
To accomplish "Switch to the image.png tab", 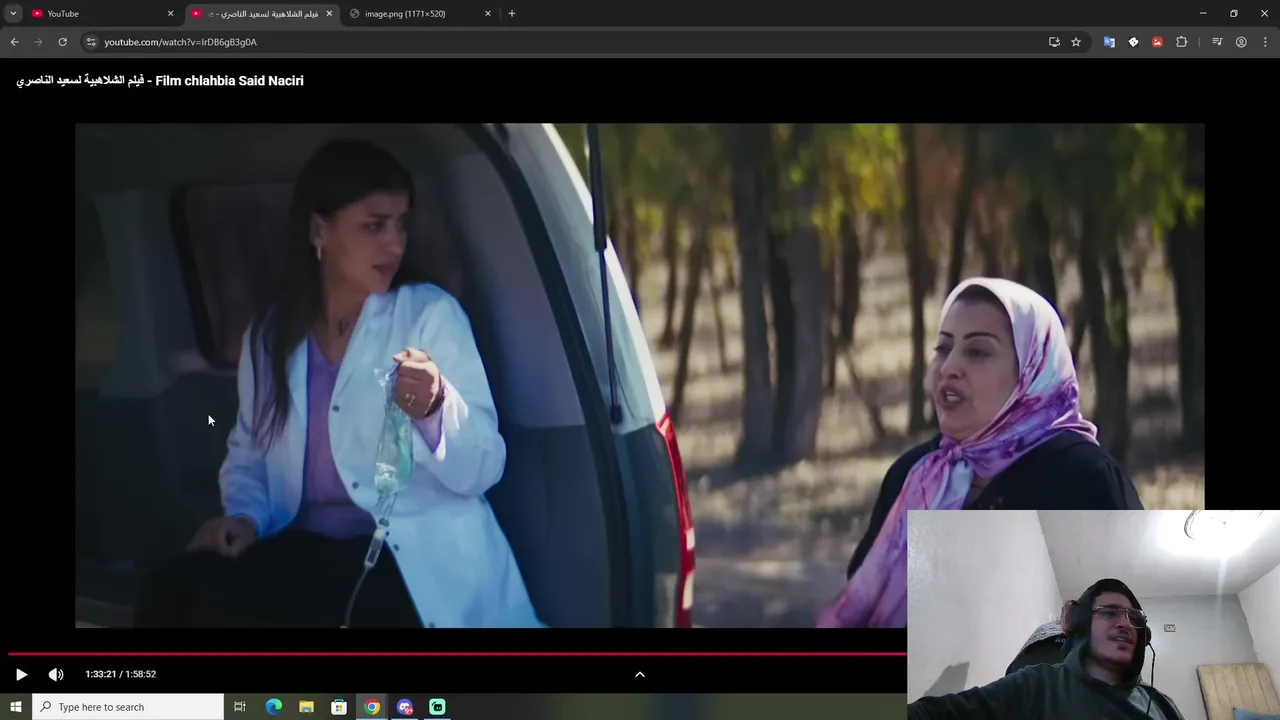I will [418, 13].
